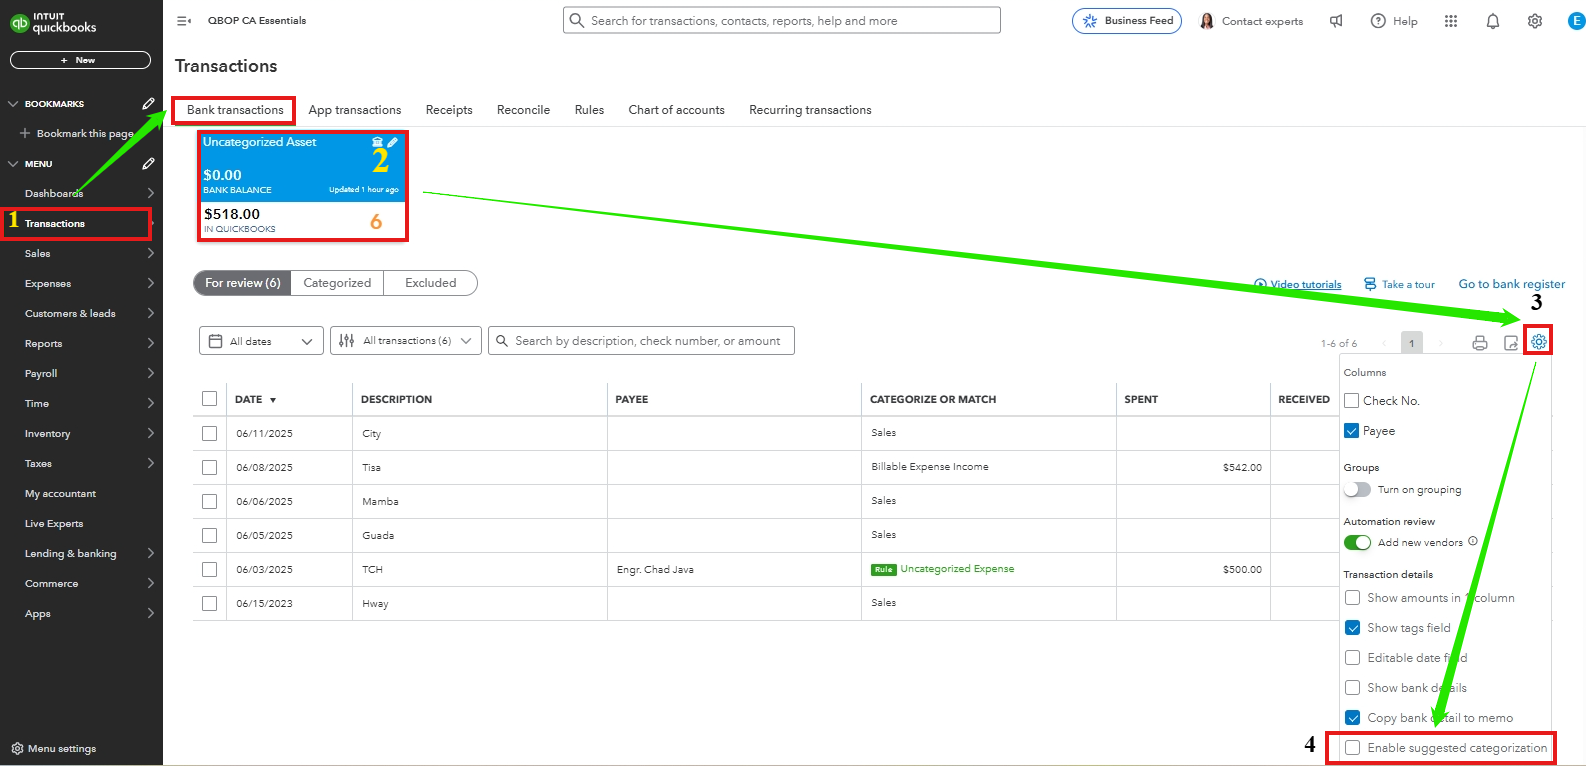Open Chart of accounts tab
The width and height of the screenshot is (1586, 766).
676,110
